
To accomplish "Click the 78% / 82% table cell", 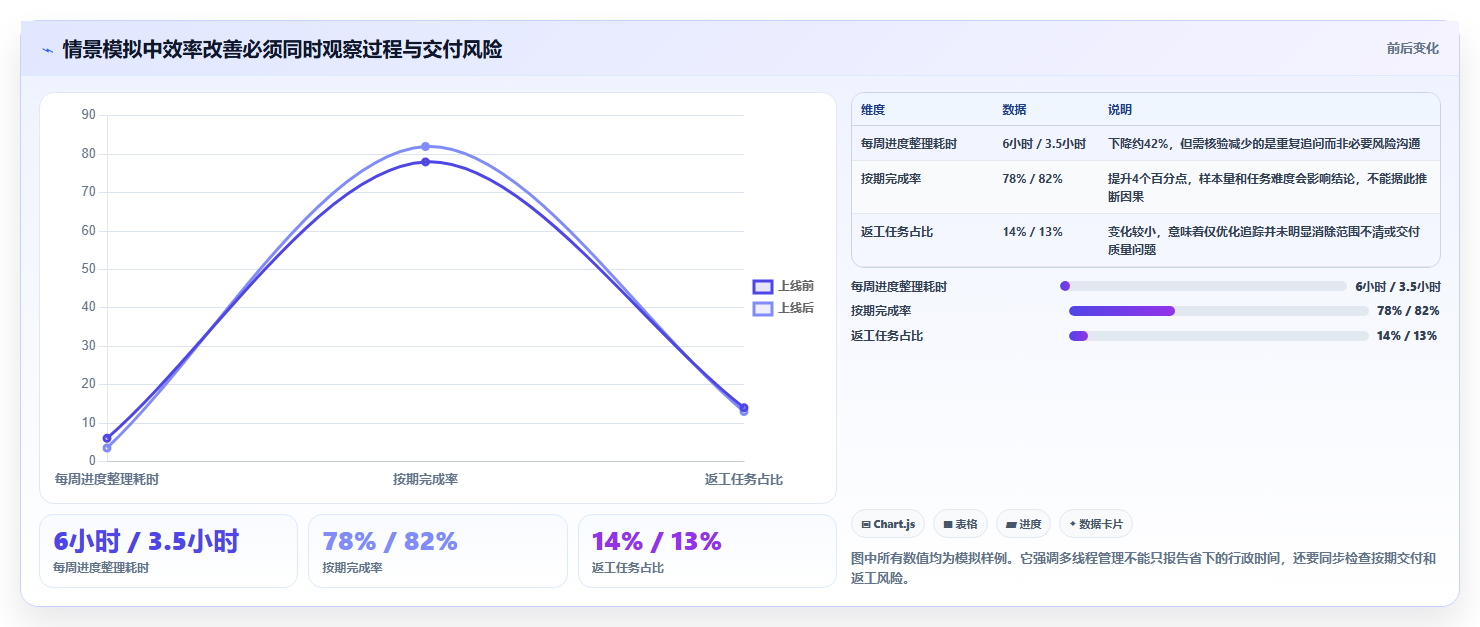I will click(x=1033, y=179).
